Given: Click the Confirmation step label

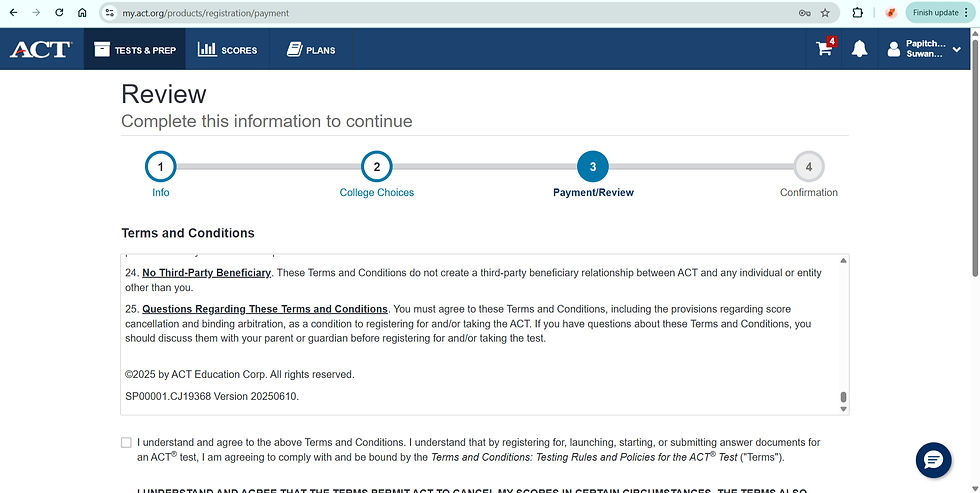Looking at the screenshot, I should pos(809,192).
